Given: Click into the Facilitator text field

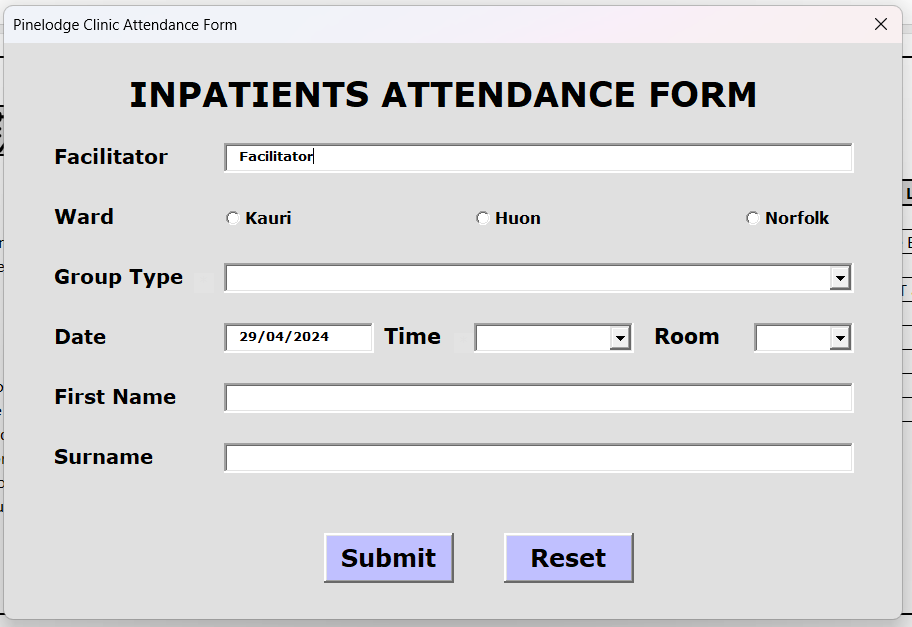Looking at the screenshot, I should [538, 157].
